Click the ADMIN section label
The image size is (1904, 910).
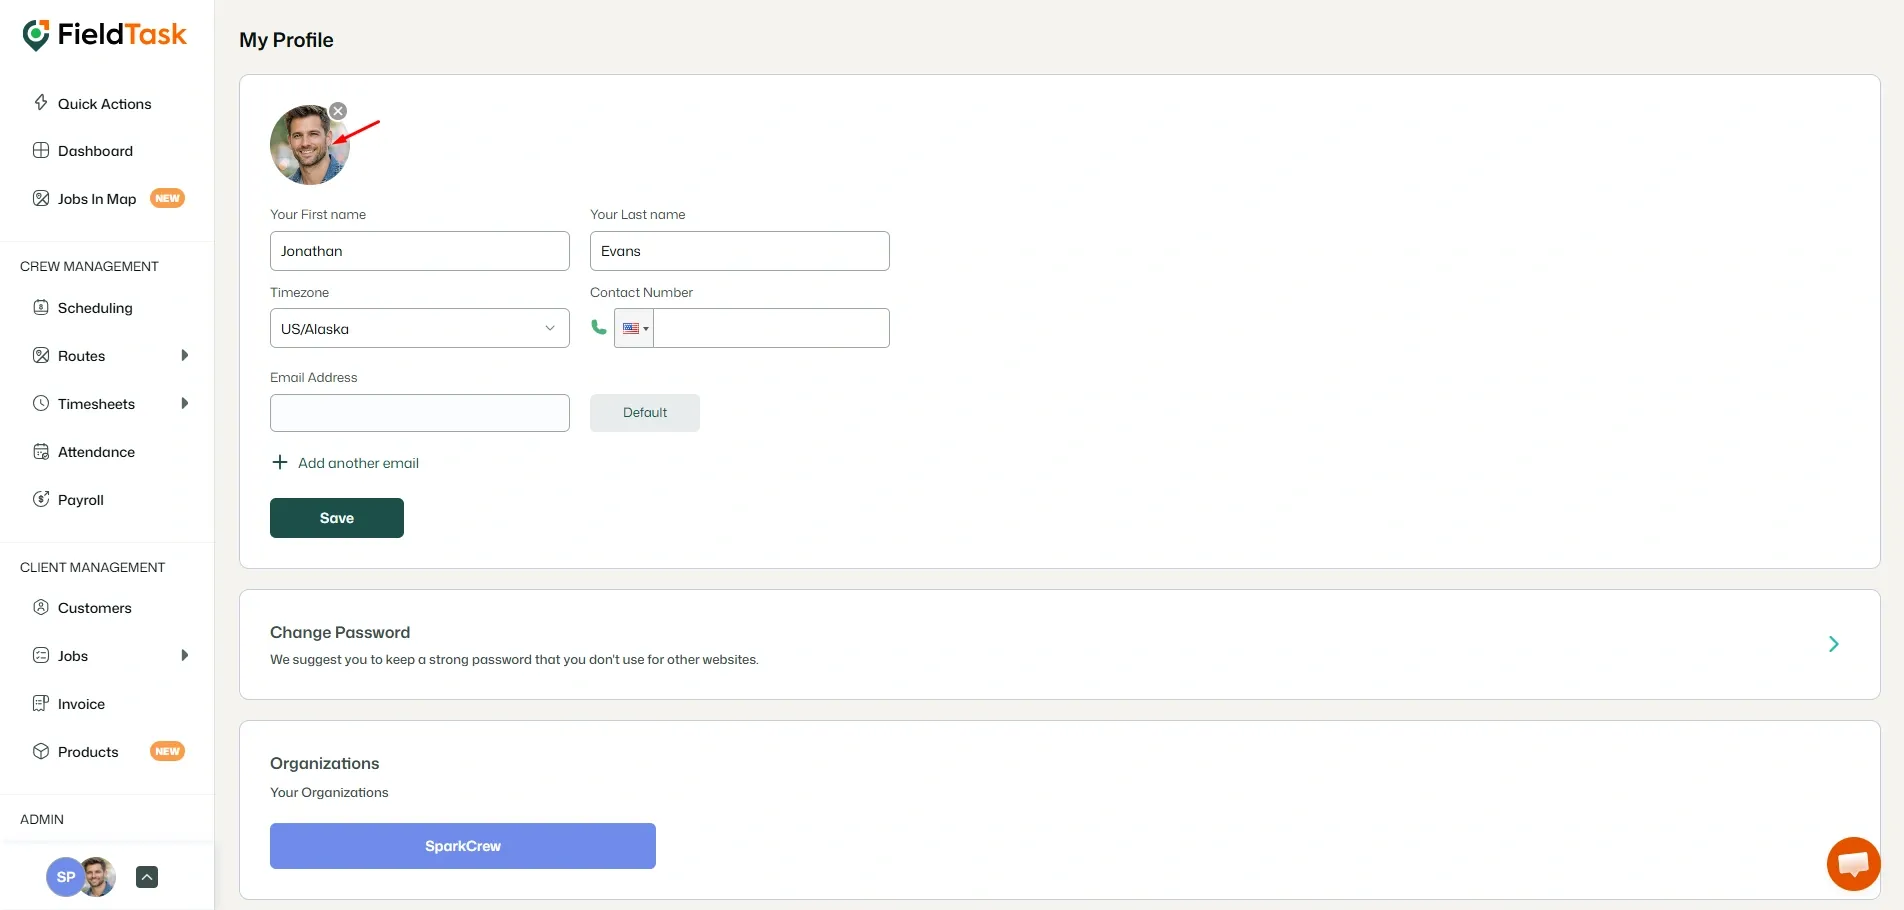(x=42, y=819)
